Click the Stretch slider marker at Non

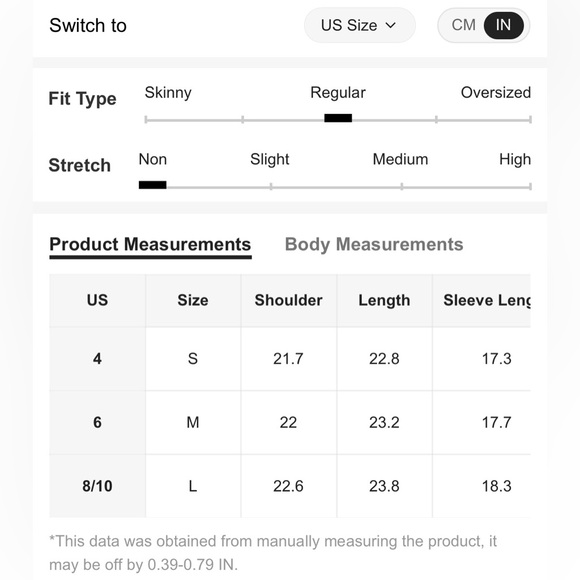(152, 185)
